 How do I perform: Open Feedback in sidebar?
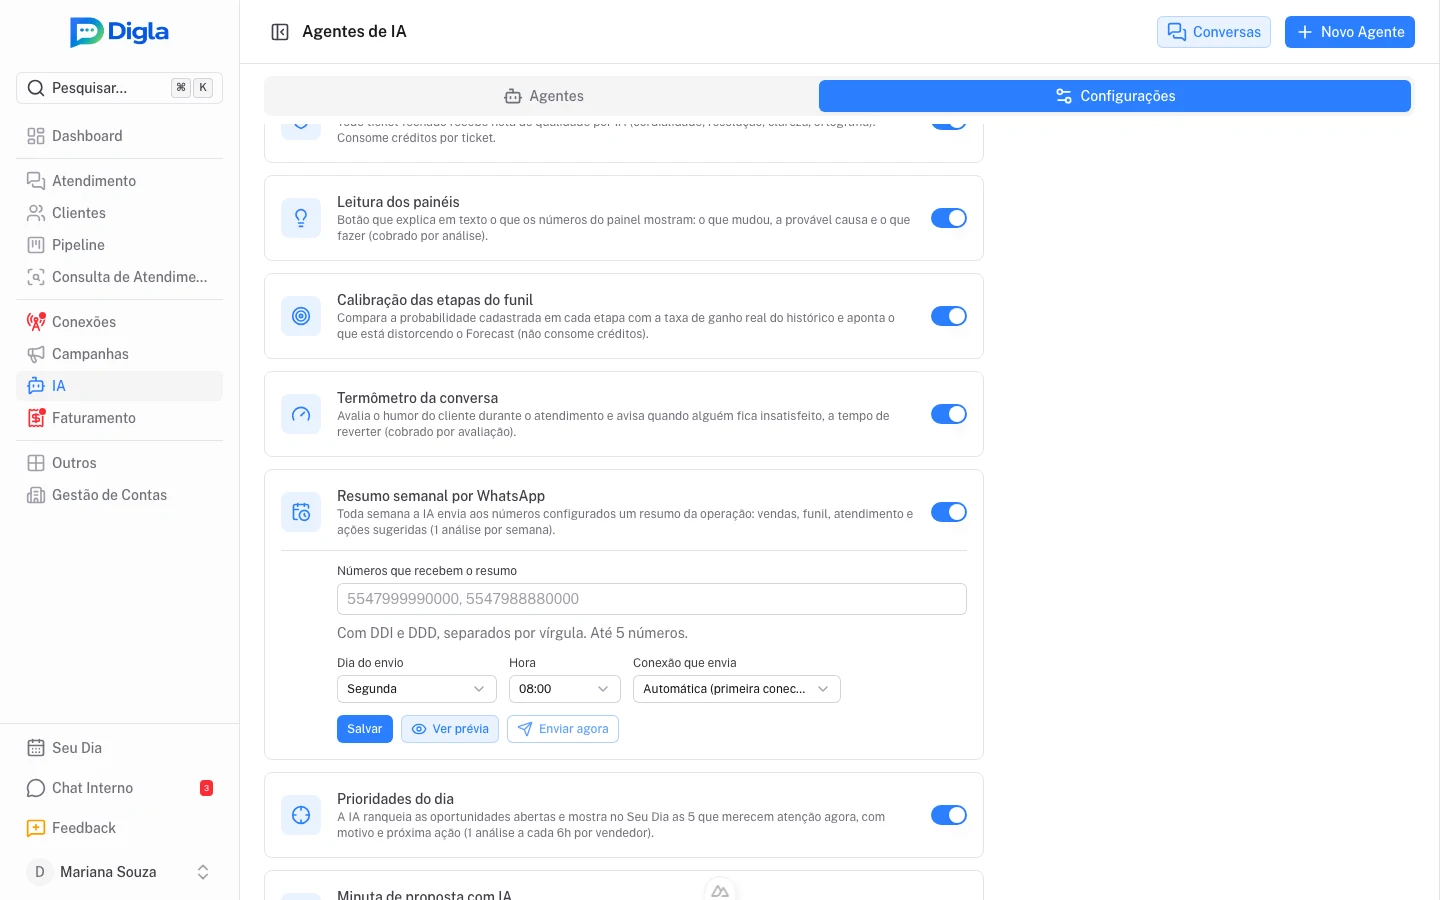click(x=119, y=828)
